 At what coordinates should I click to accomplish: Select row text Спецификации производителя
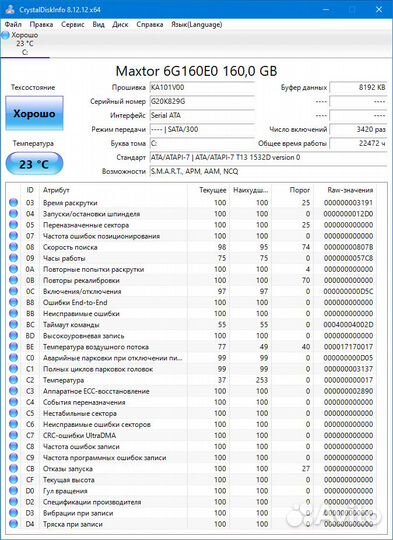92,502
